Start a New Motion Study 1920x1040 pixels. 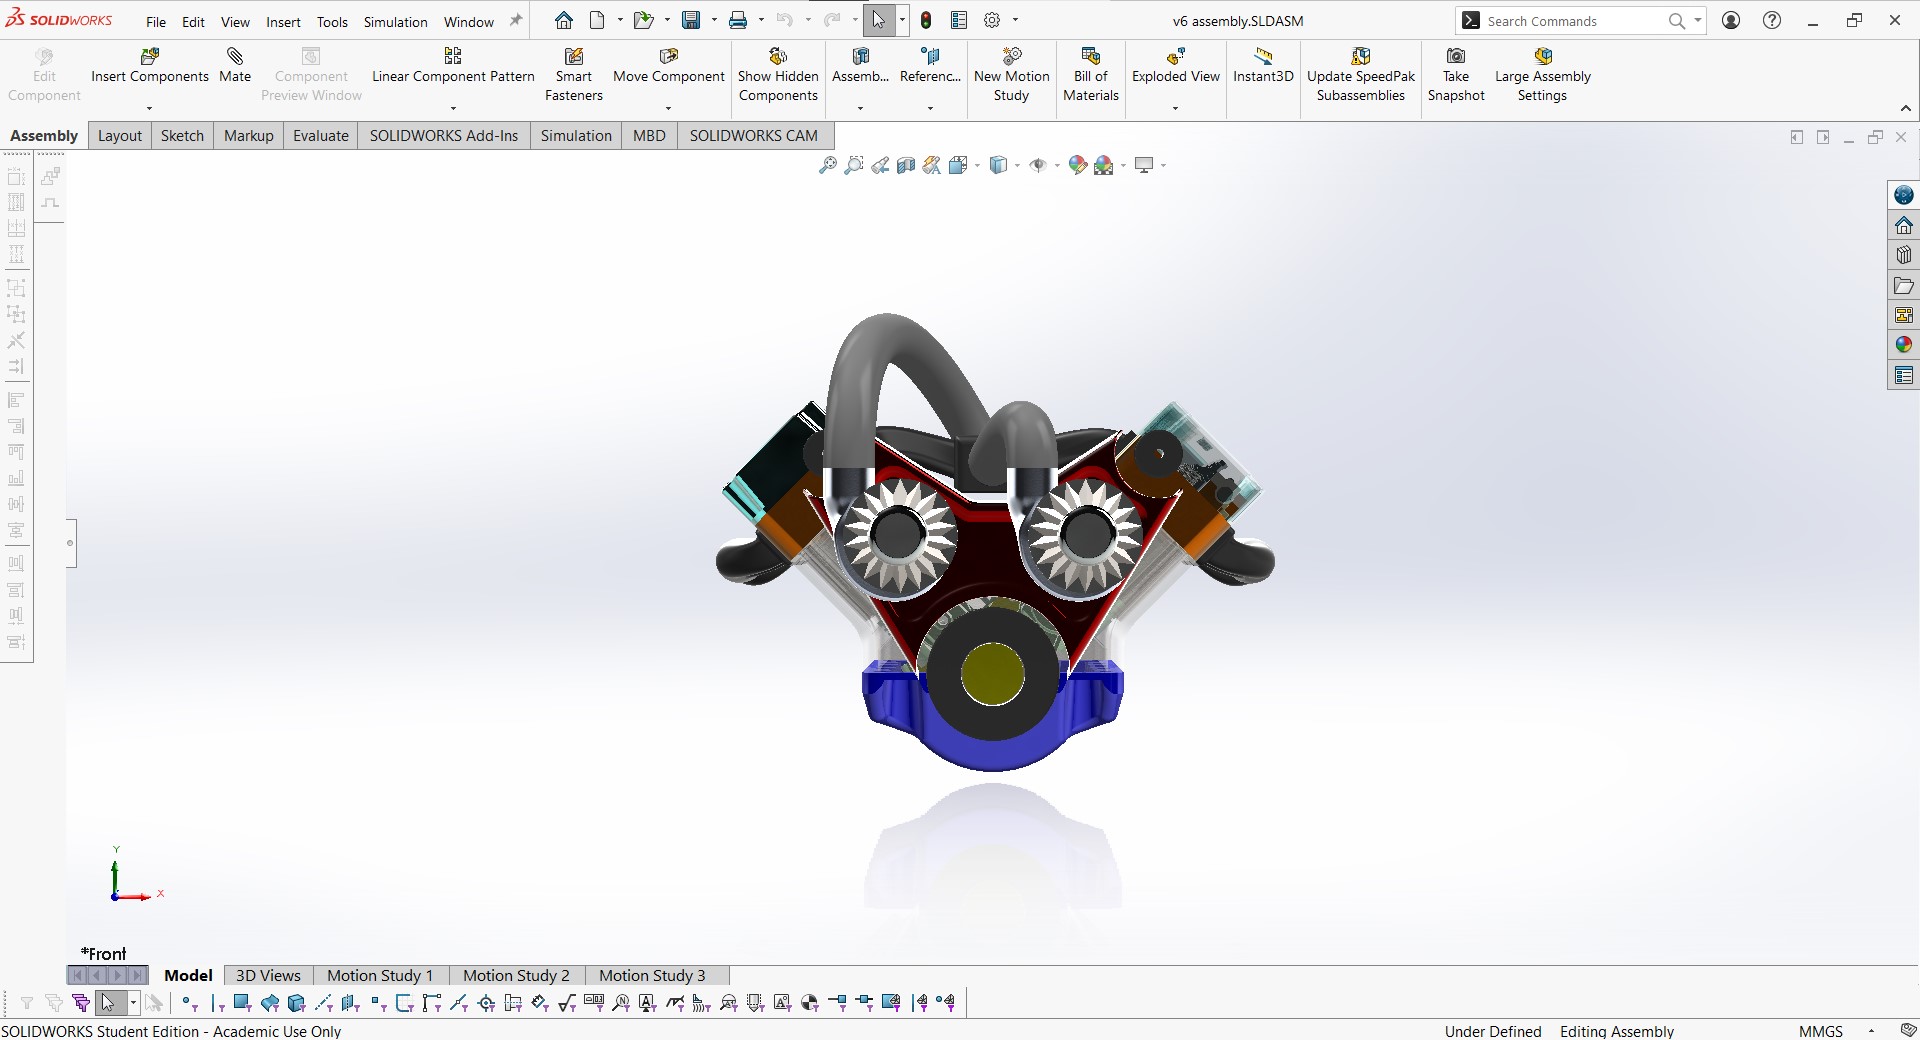(1011, 75)
